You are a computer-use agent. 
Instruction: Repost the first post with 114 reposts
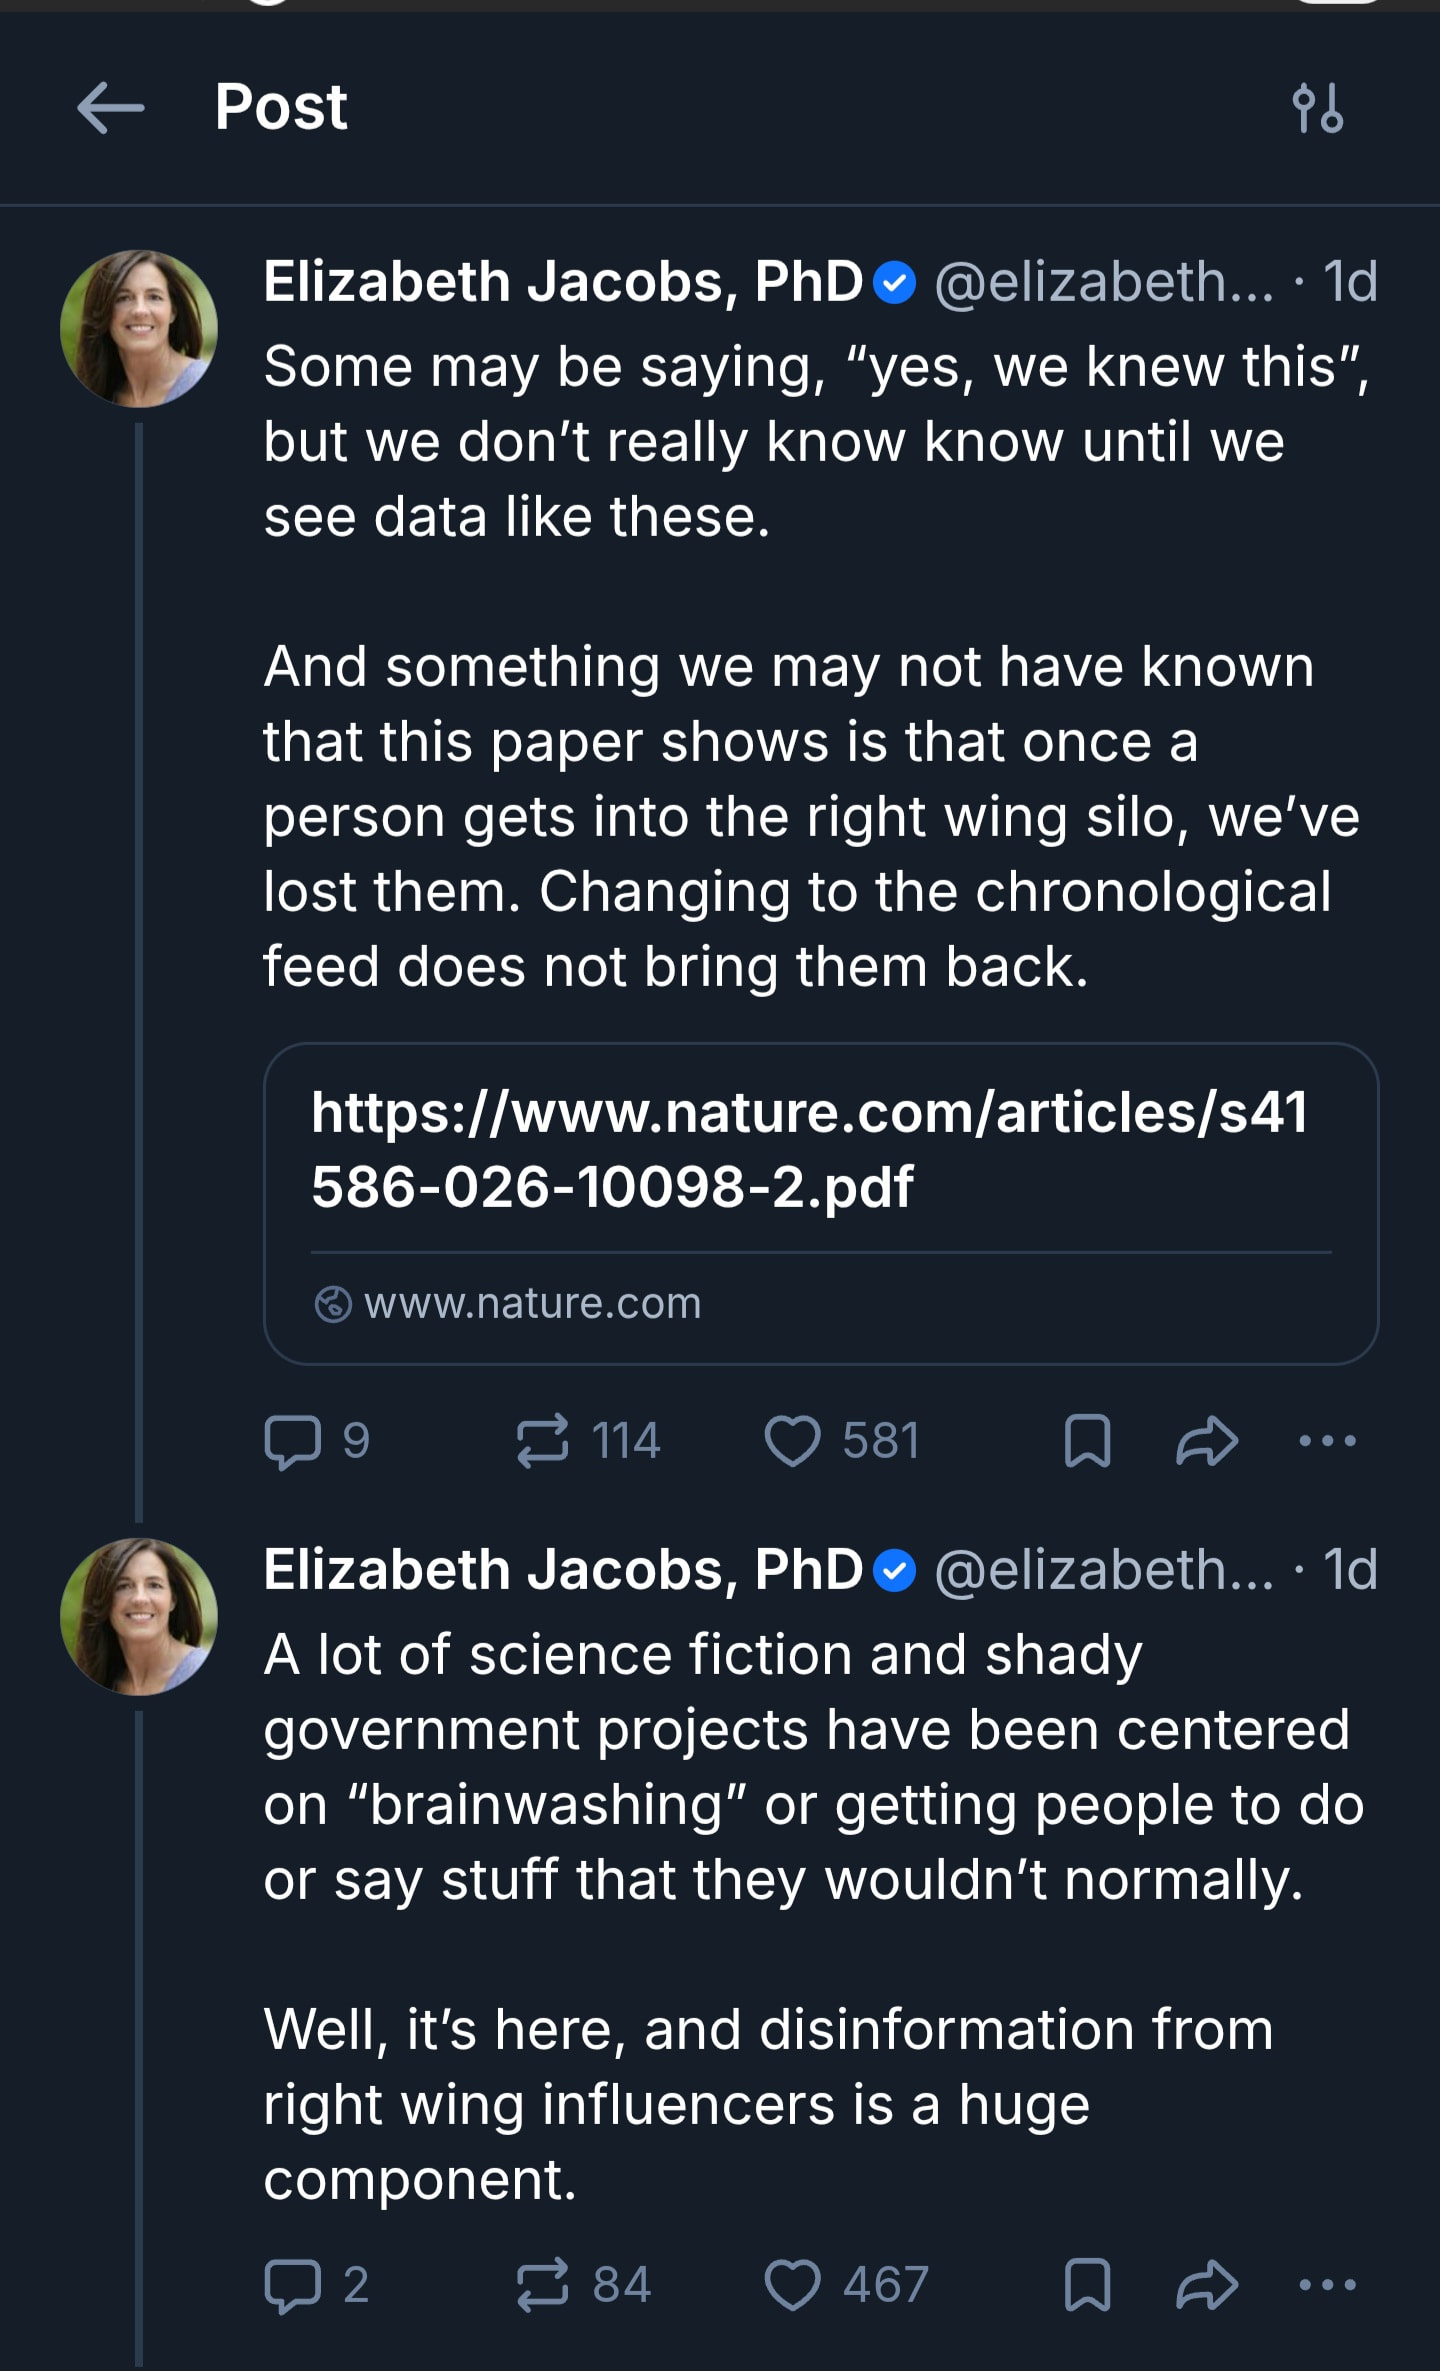coord(543,1441)
